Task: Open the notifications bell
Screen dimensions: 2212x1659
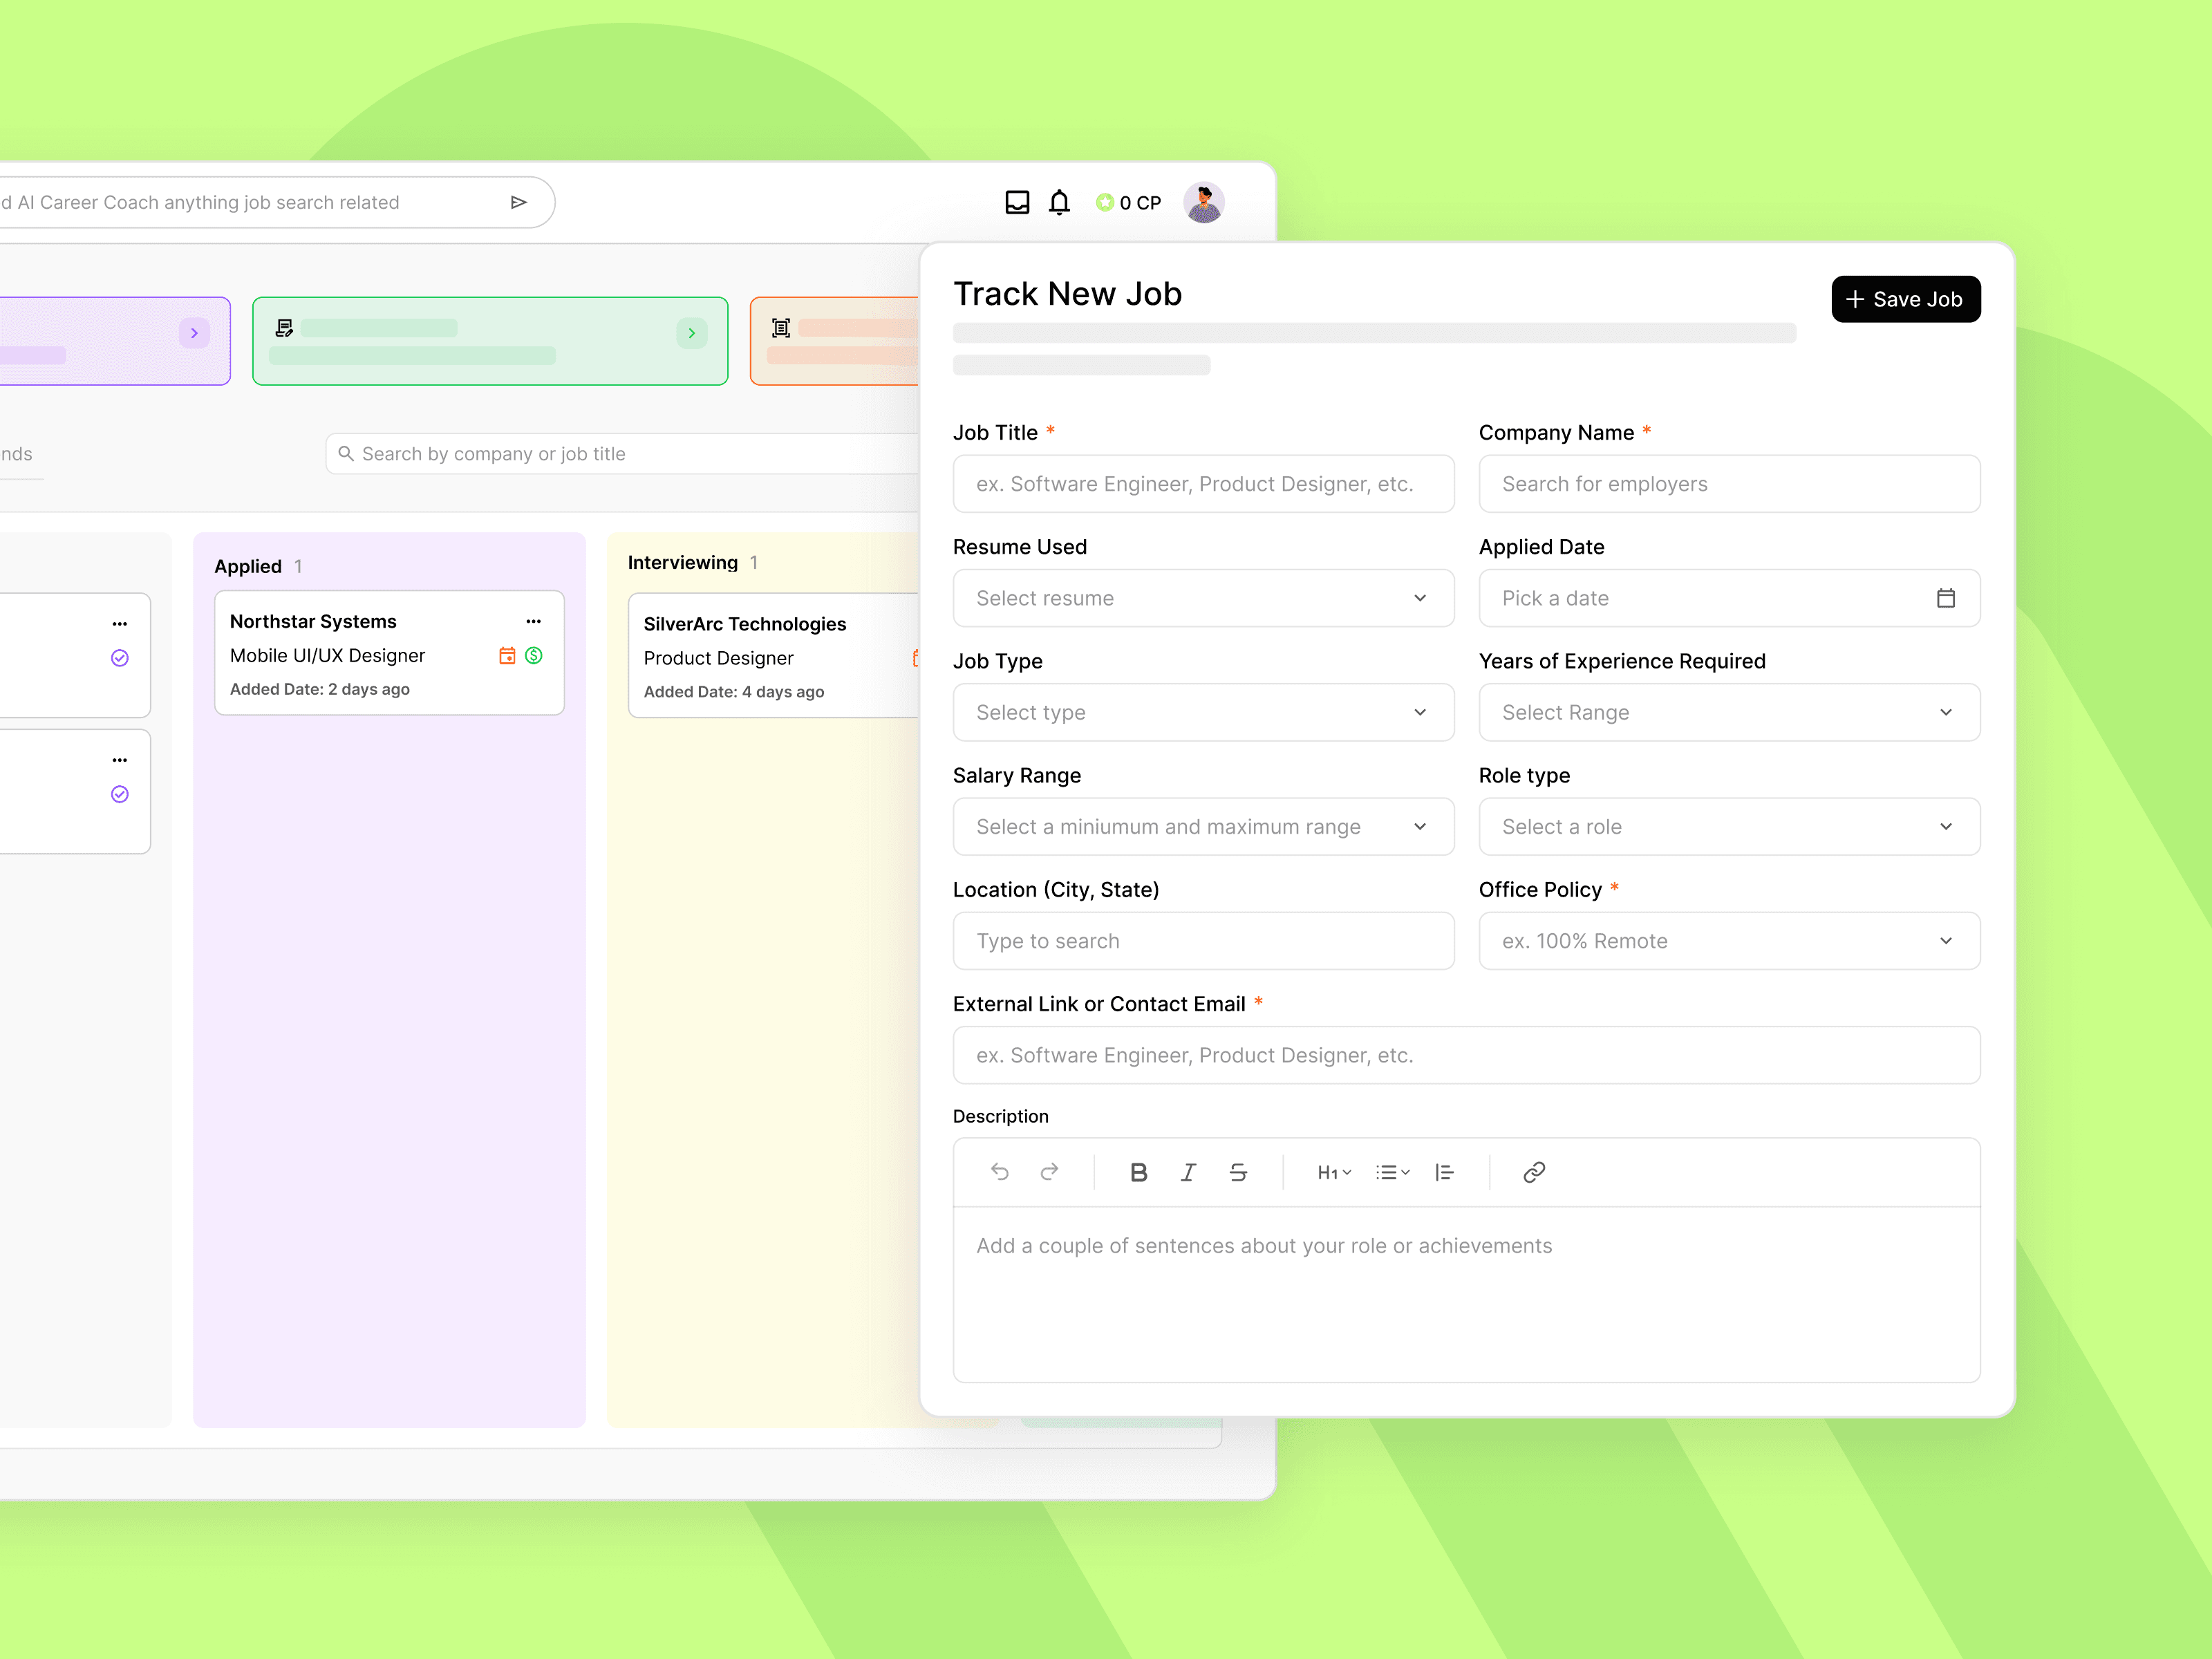Action: point(1059,203)
